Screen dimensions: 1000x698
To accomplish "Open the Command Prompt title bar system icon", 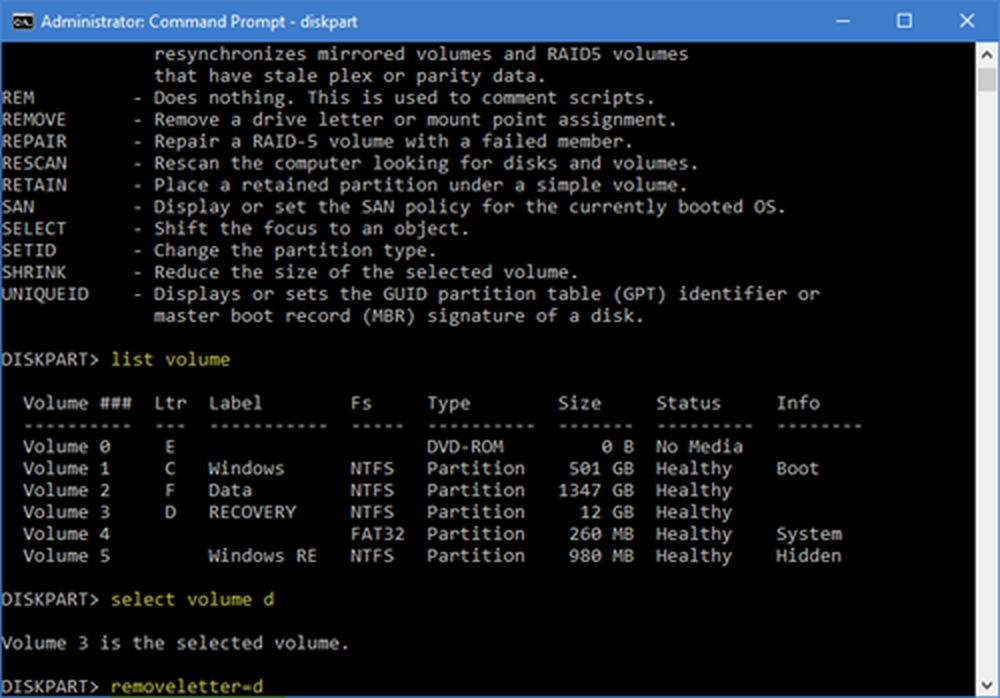I will 23,21.
